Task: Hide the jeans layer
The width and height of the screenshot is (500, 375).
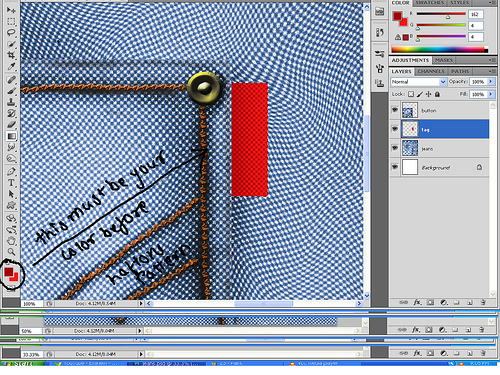Action: (395, 148)
